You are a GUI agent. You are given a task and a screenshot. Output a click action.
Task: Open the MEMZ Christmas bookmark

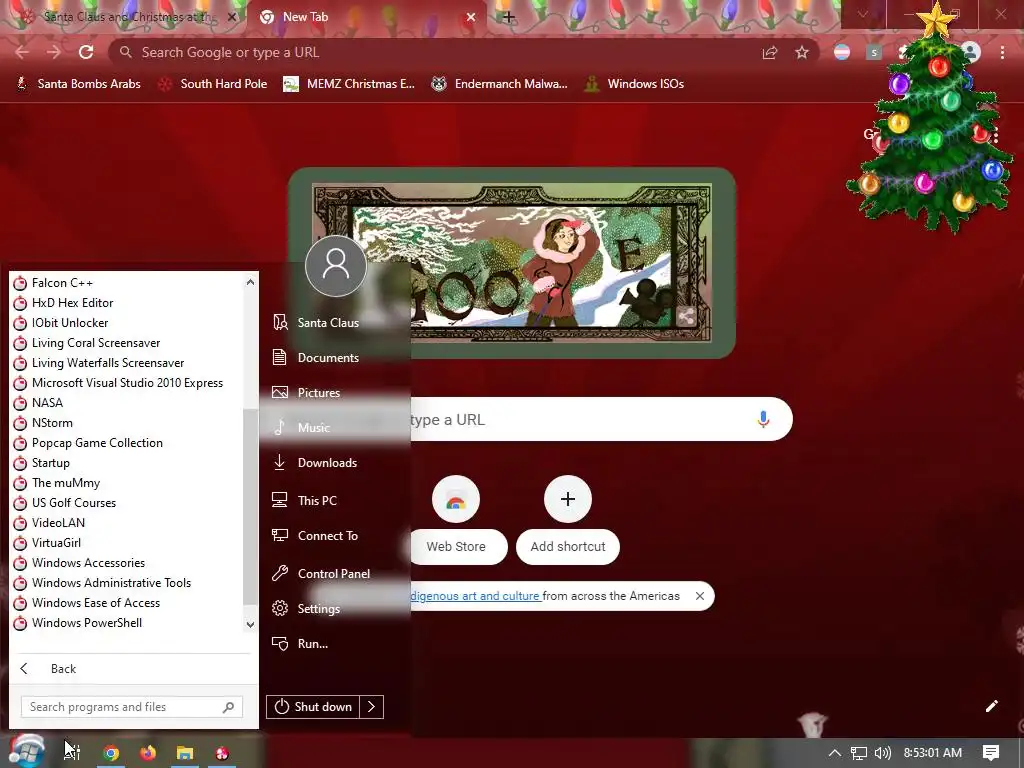click(349, 84)
